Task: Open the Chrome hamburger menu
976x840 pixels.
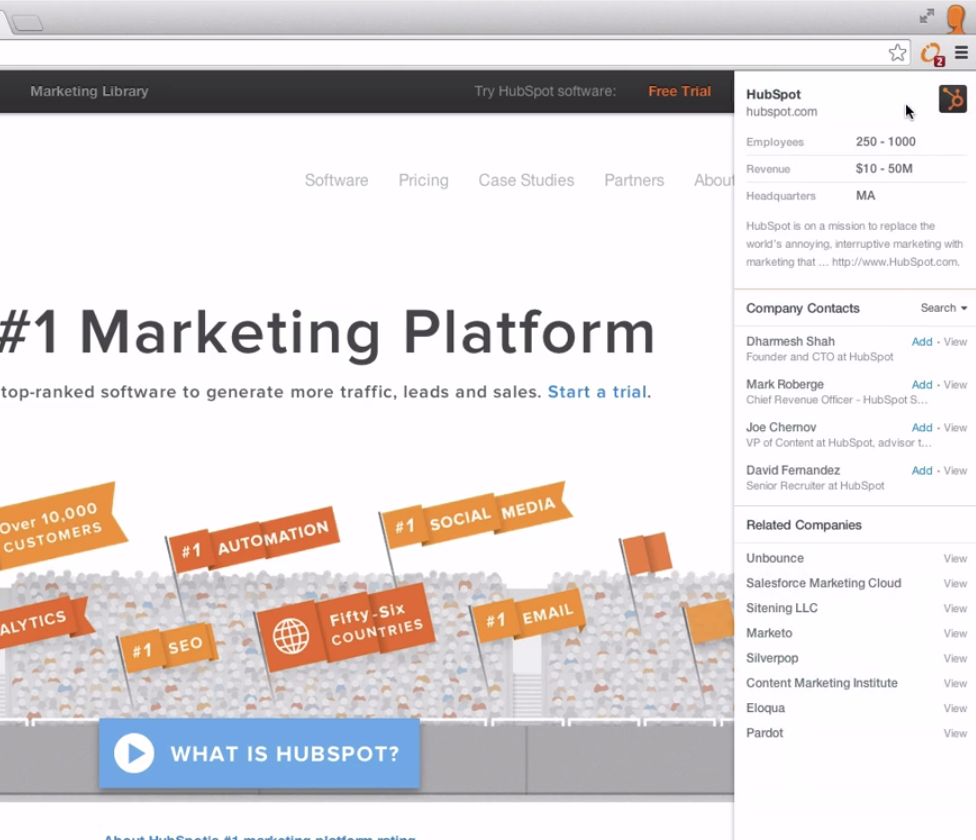Action: [962, 53]
